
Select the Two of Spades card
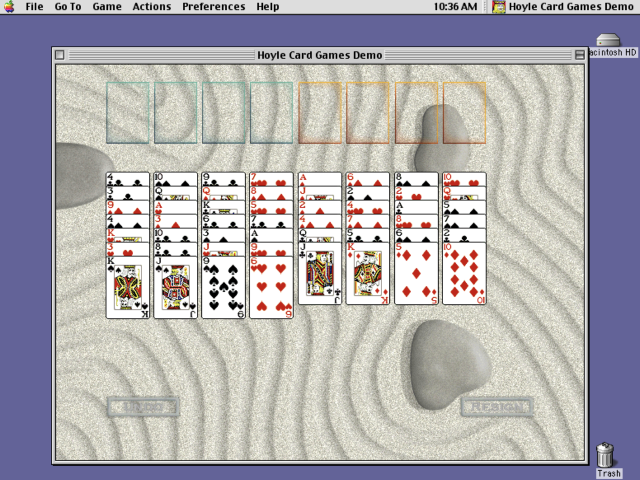pyautogui.click(x=368, y=193)
